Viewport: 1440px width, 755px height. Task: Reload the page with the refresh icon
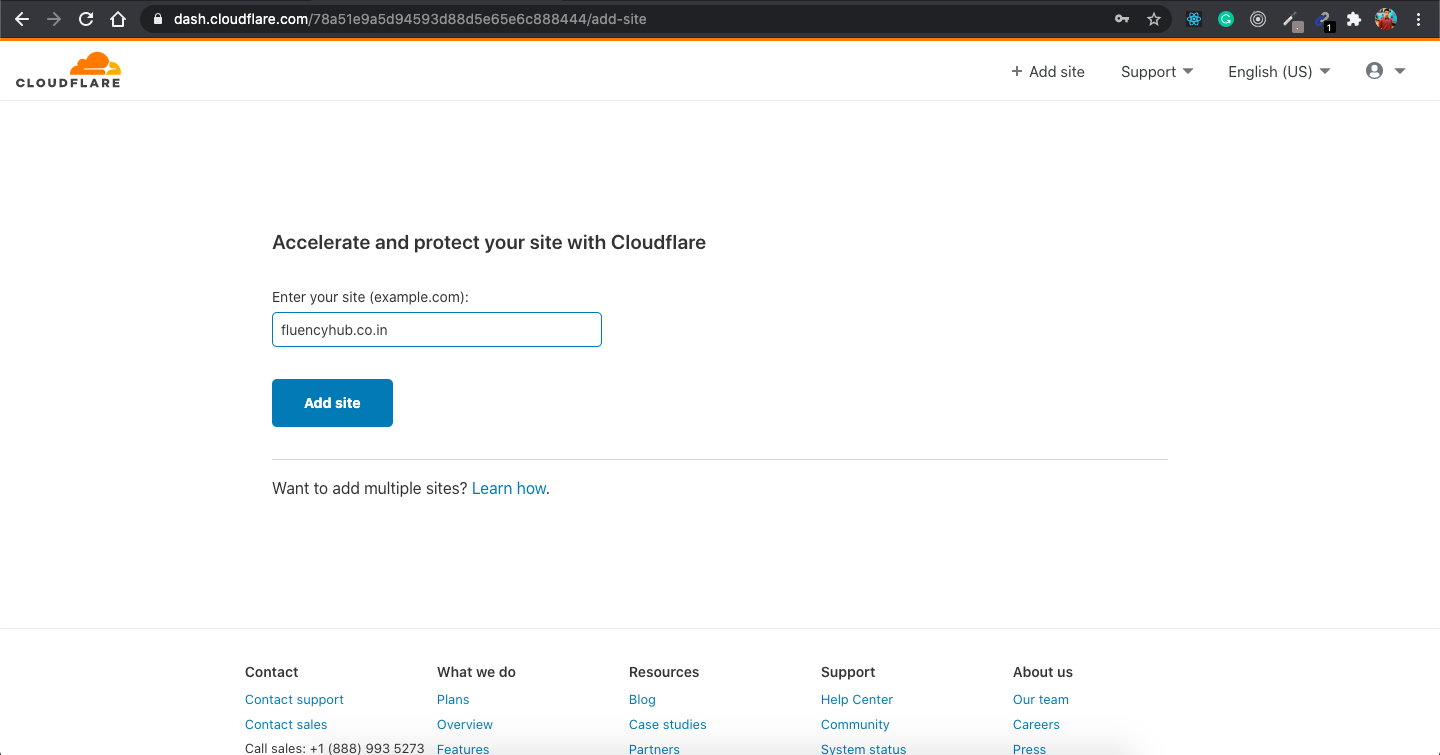coord(86,19)
